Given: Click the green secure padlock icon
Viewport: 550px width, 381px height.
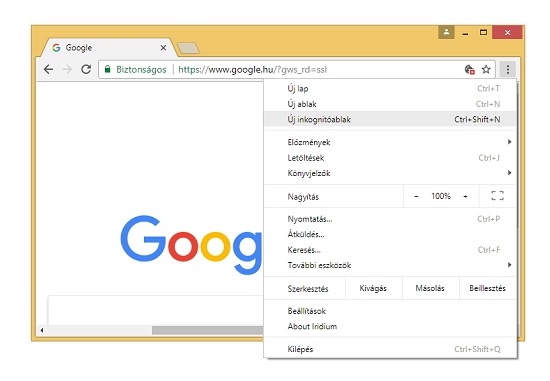Looking at the screenshot, I should pyautogui.click(x=108, y=69).
